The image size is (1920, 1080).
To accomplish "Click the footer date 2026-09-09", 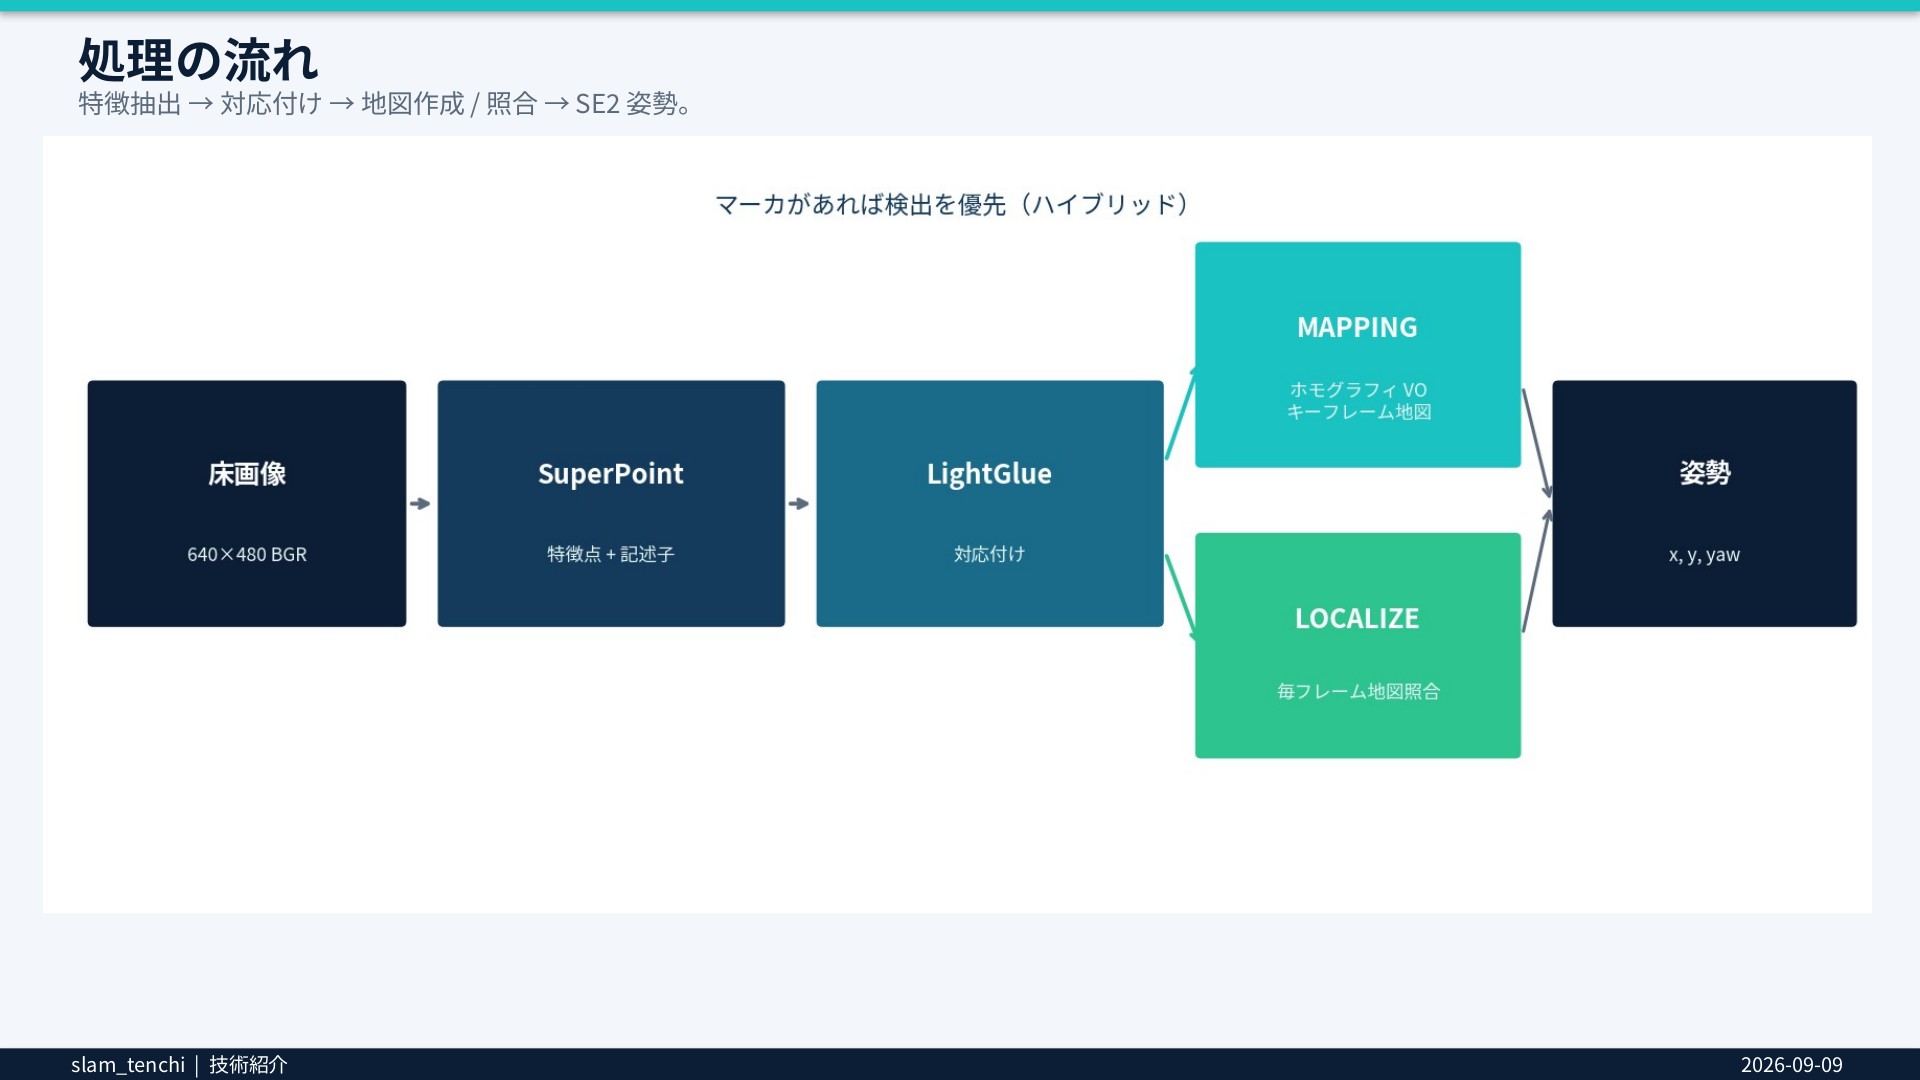I will [1791, 1065].
